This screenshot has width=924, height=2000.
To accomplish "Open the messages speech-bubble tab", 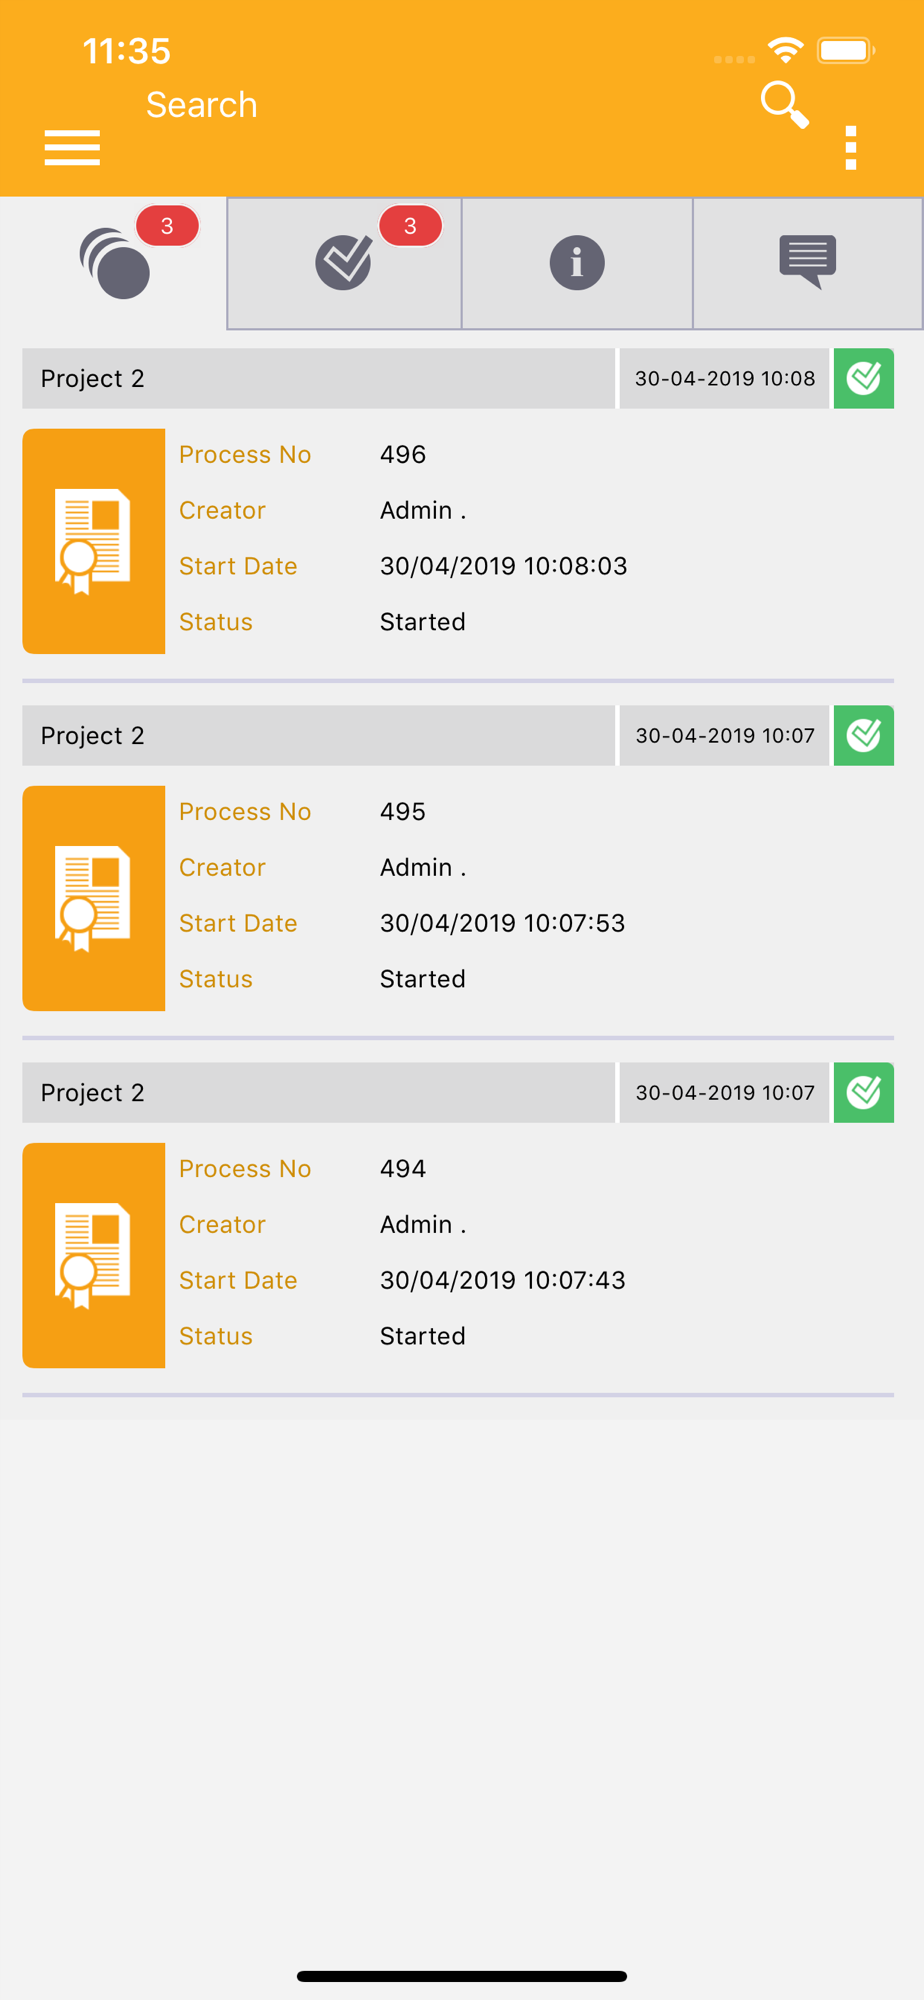I will [x=807, y=262].
